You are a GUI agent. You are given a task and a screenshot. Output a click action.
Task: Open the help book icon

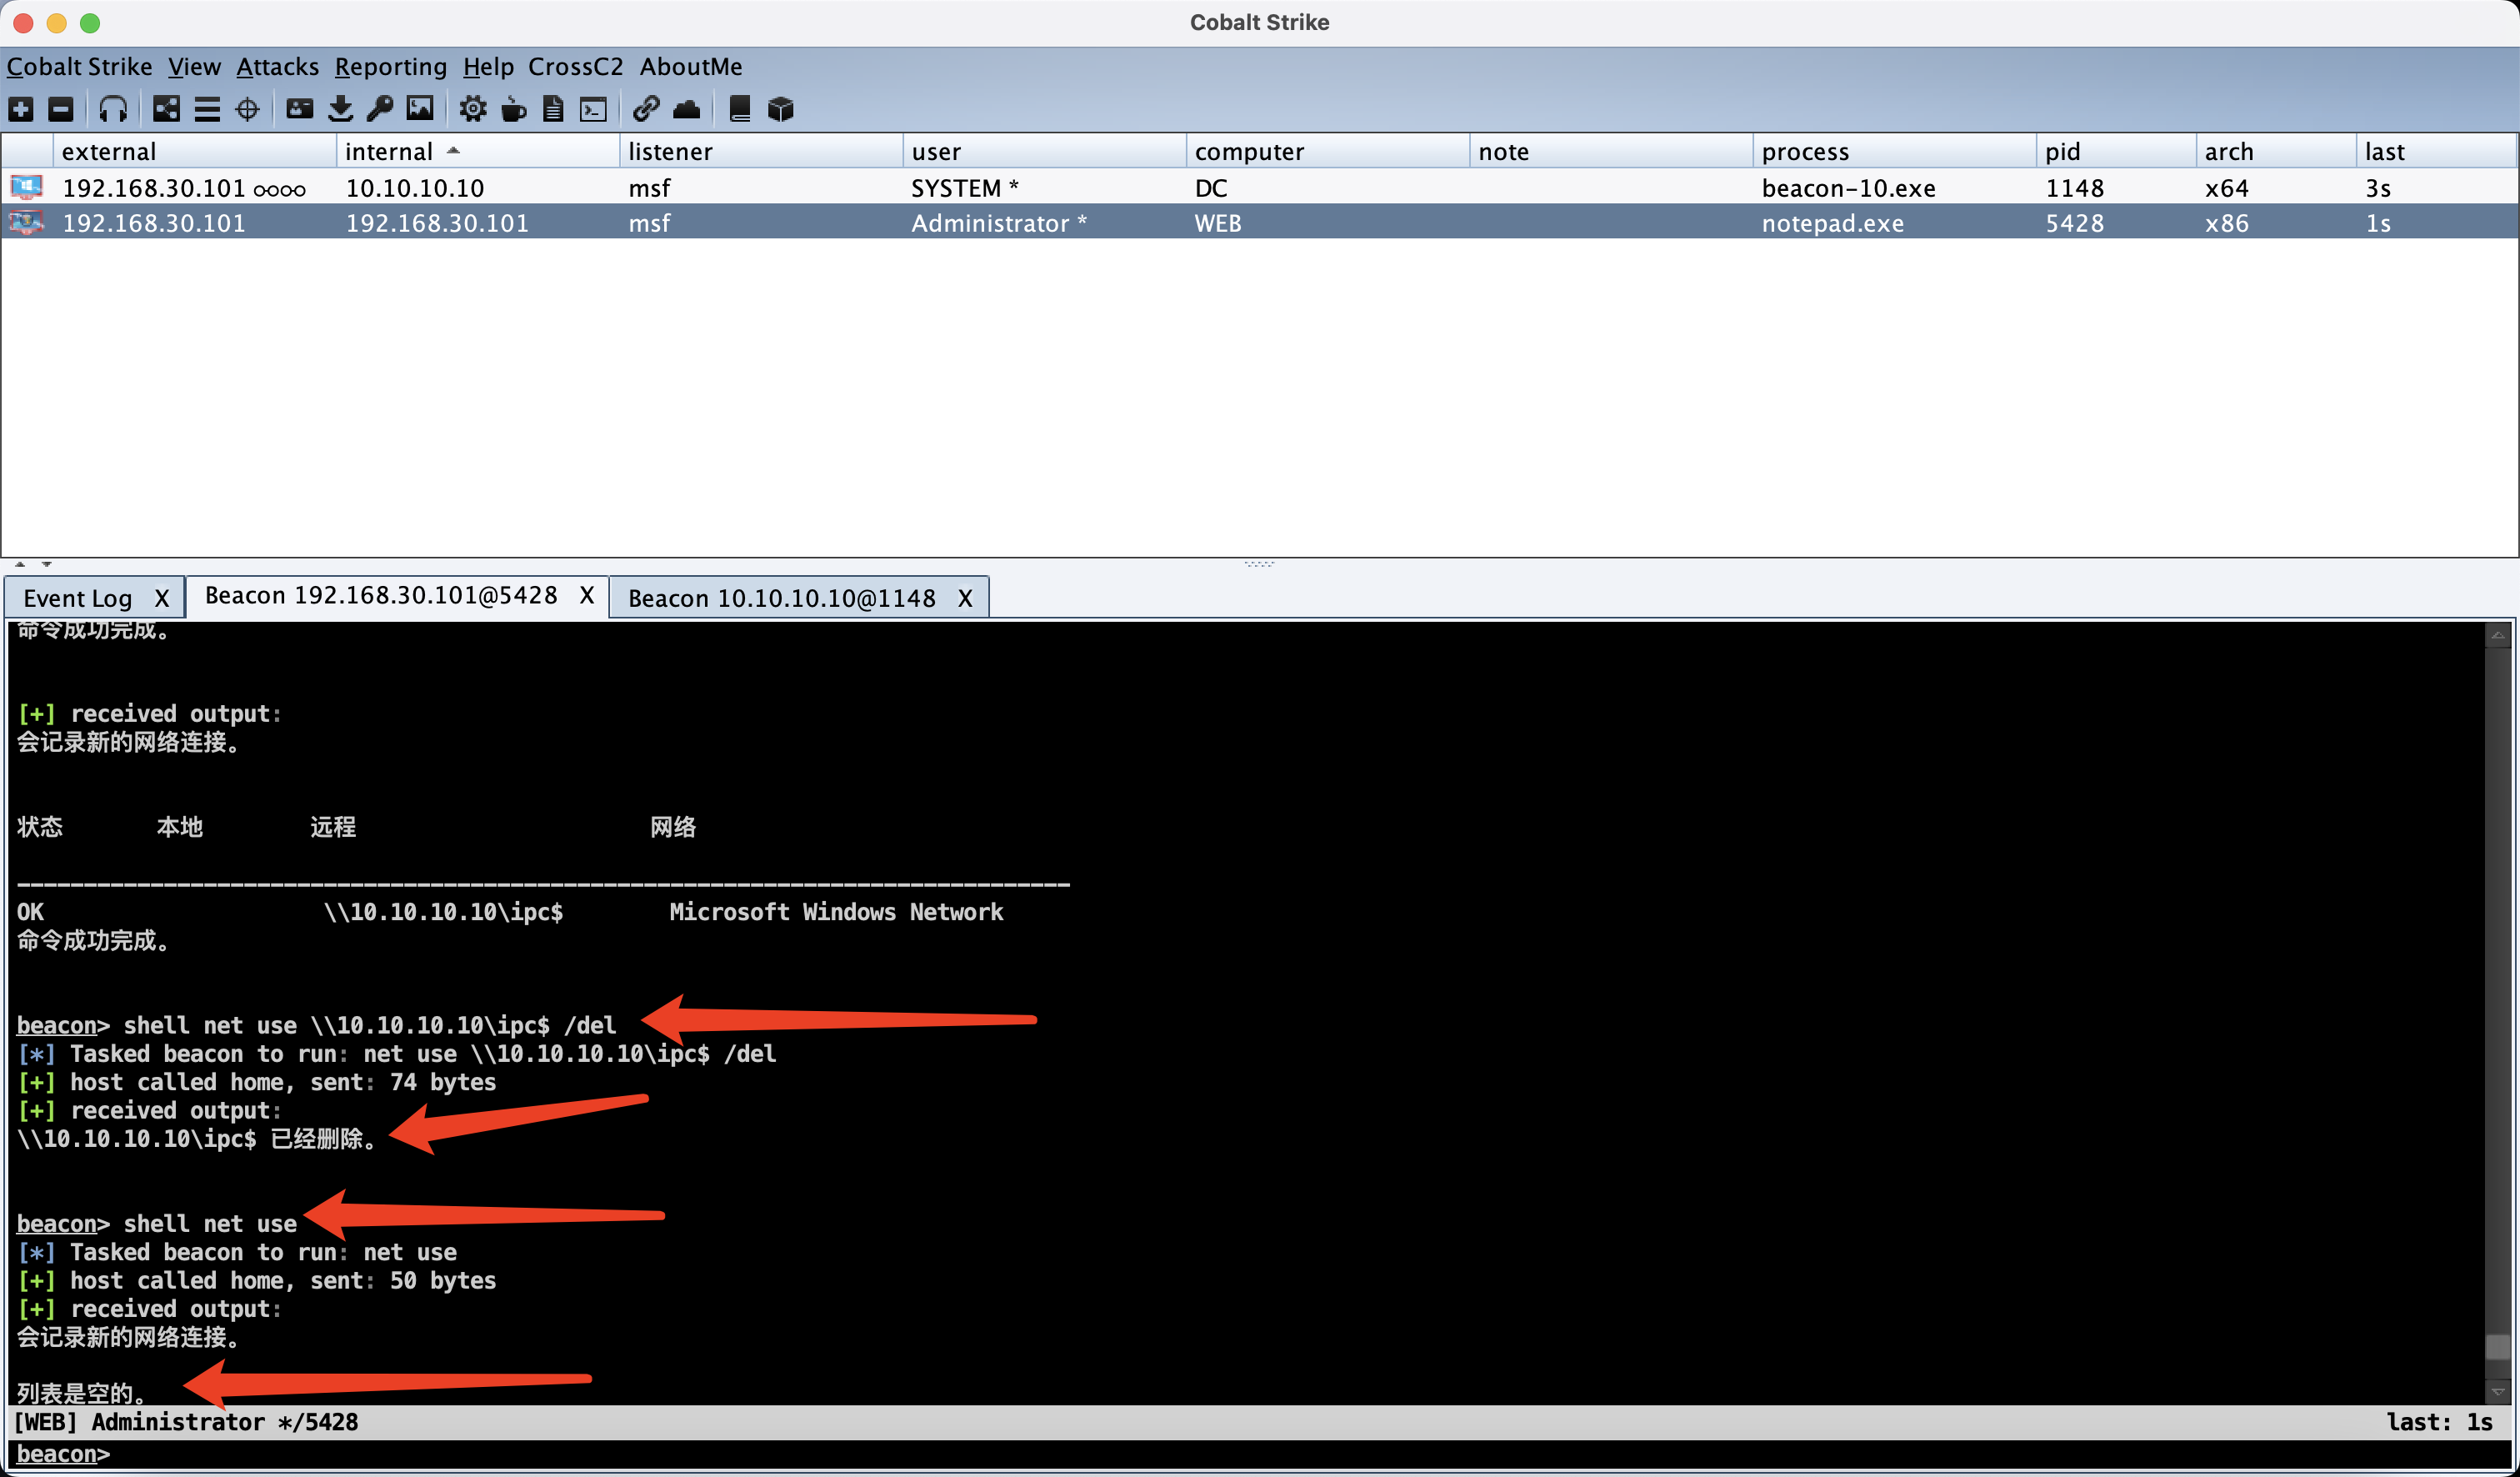(740, 109)
